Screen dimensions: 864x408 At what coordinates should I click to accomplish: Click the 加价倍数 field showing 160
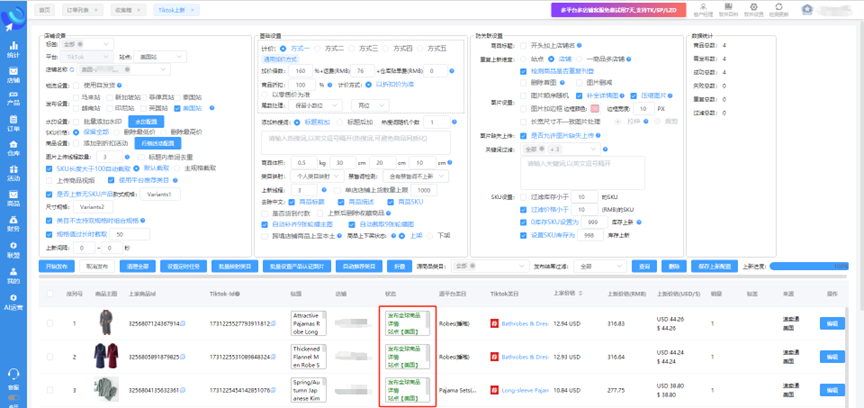pos(300,71)
